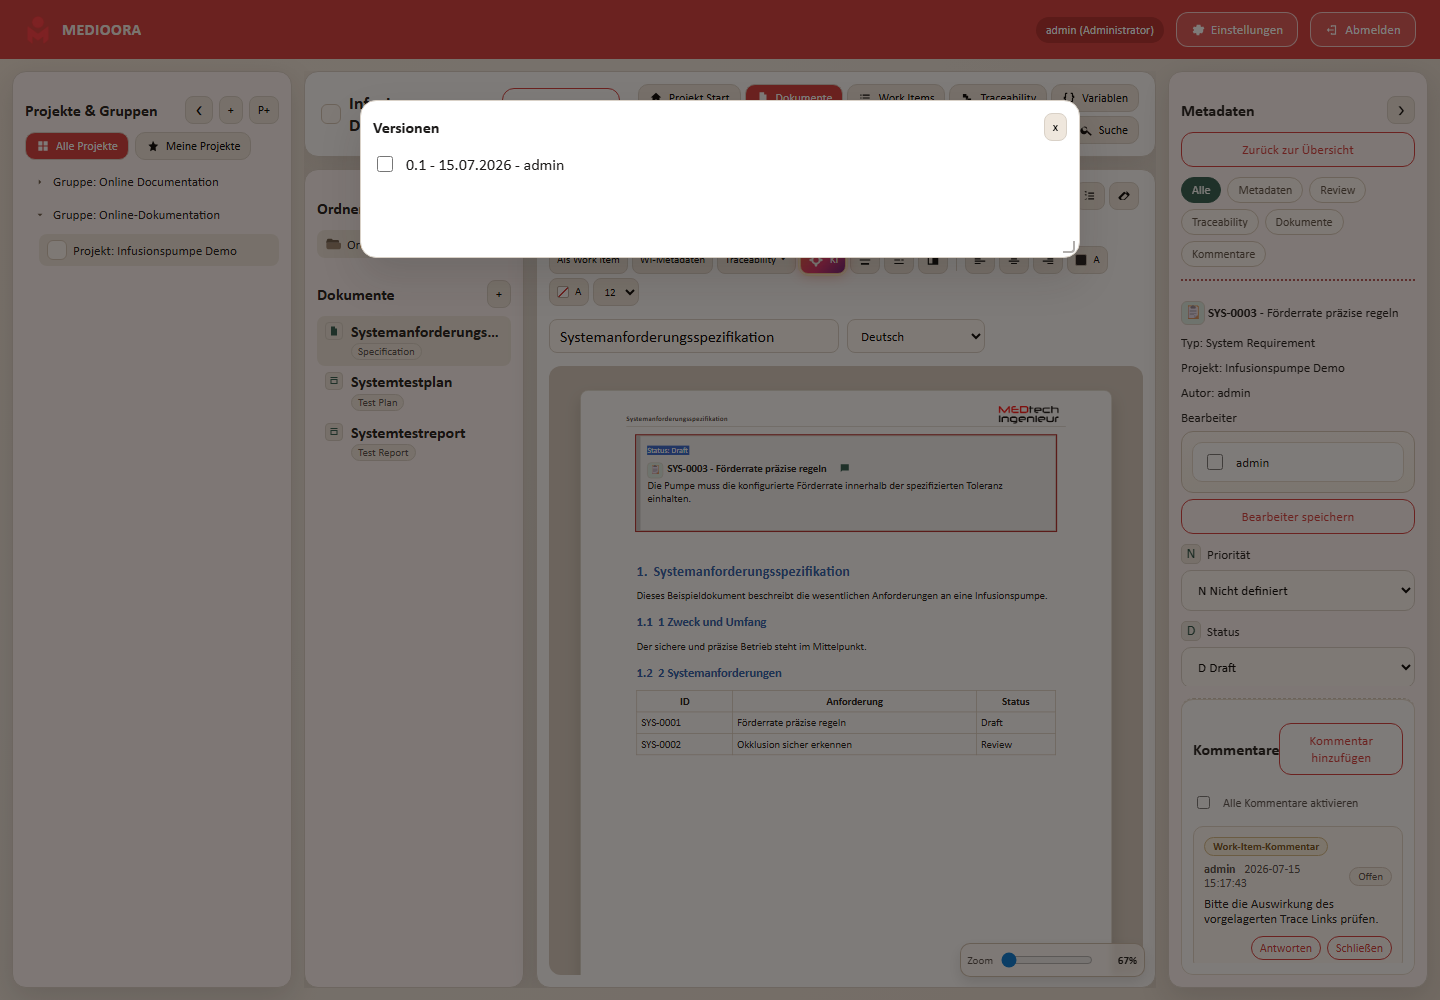Tick the version 0.1 checkbox
Viewport: 1440px width, 1000px height.
(385, 164)
